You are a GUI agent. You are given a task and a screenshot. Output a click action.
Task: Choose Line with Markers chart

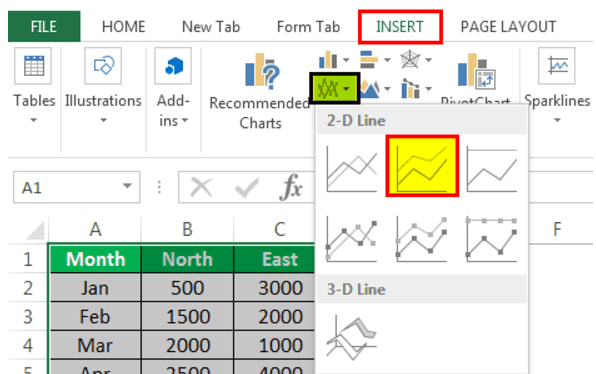tap(352, 239)
